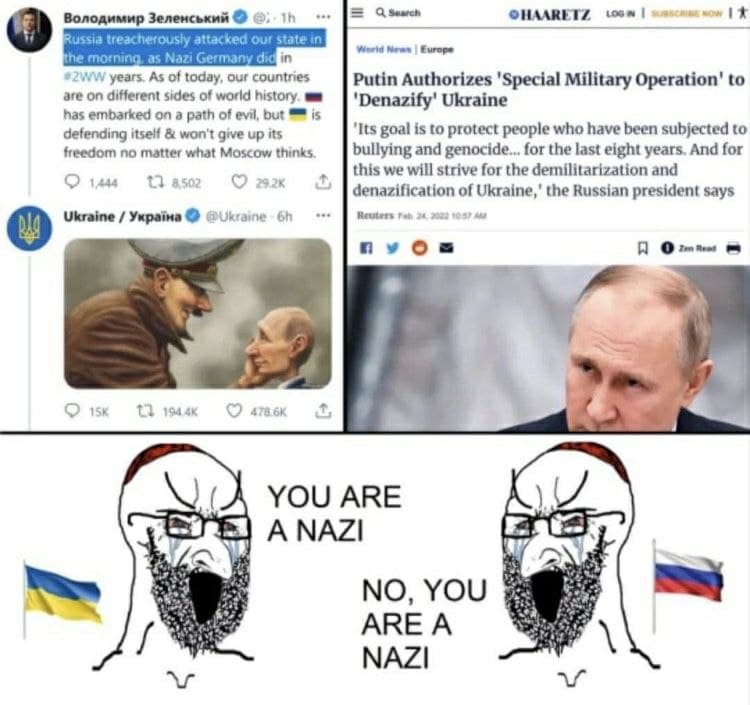Email the article with envelope icon
Screen dimensions: 750x705
pos(446,248)
